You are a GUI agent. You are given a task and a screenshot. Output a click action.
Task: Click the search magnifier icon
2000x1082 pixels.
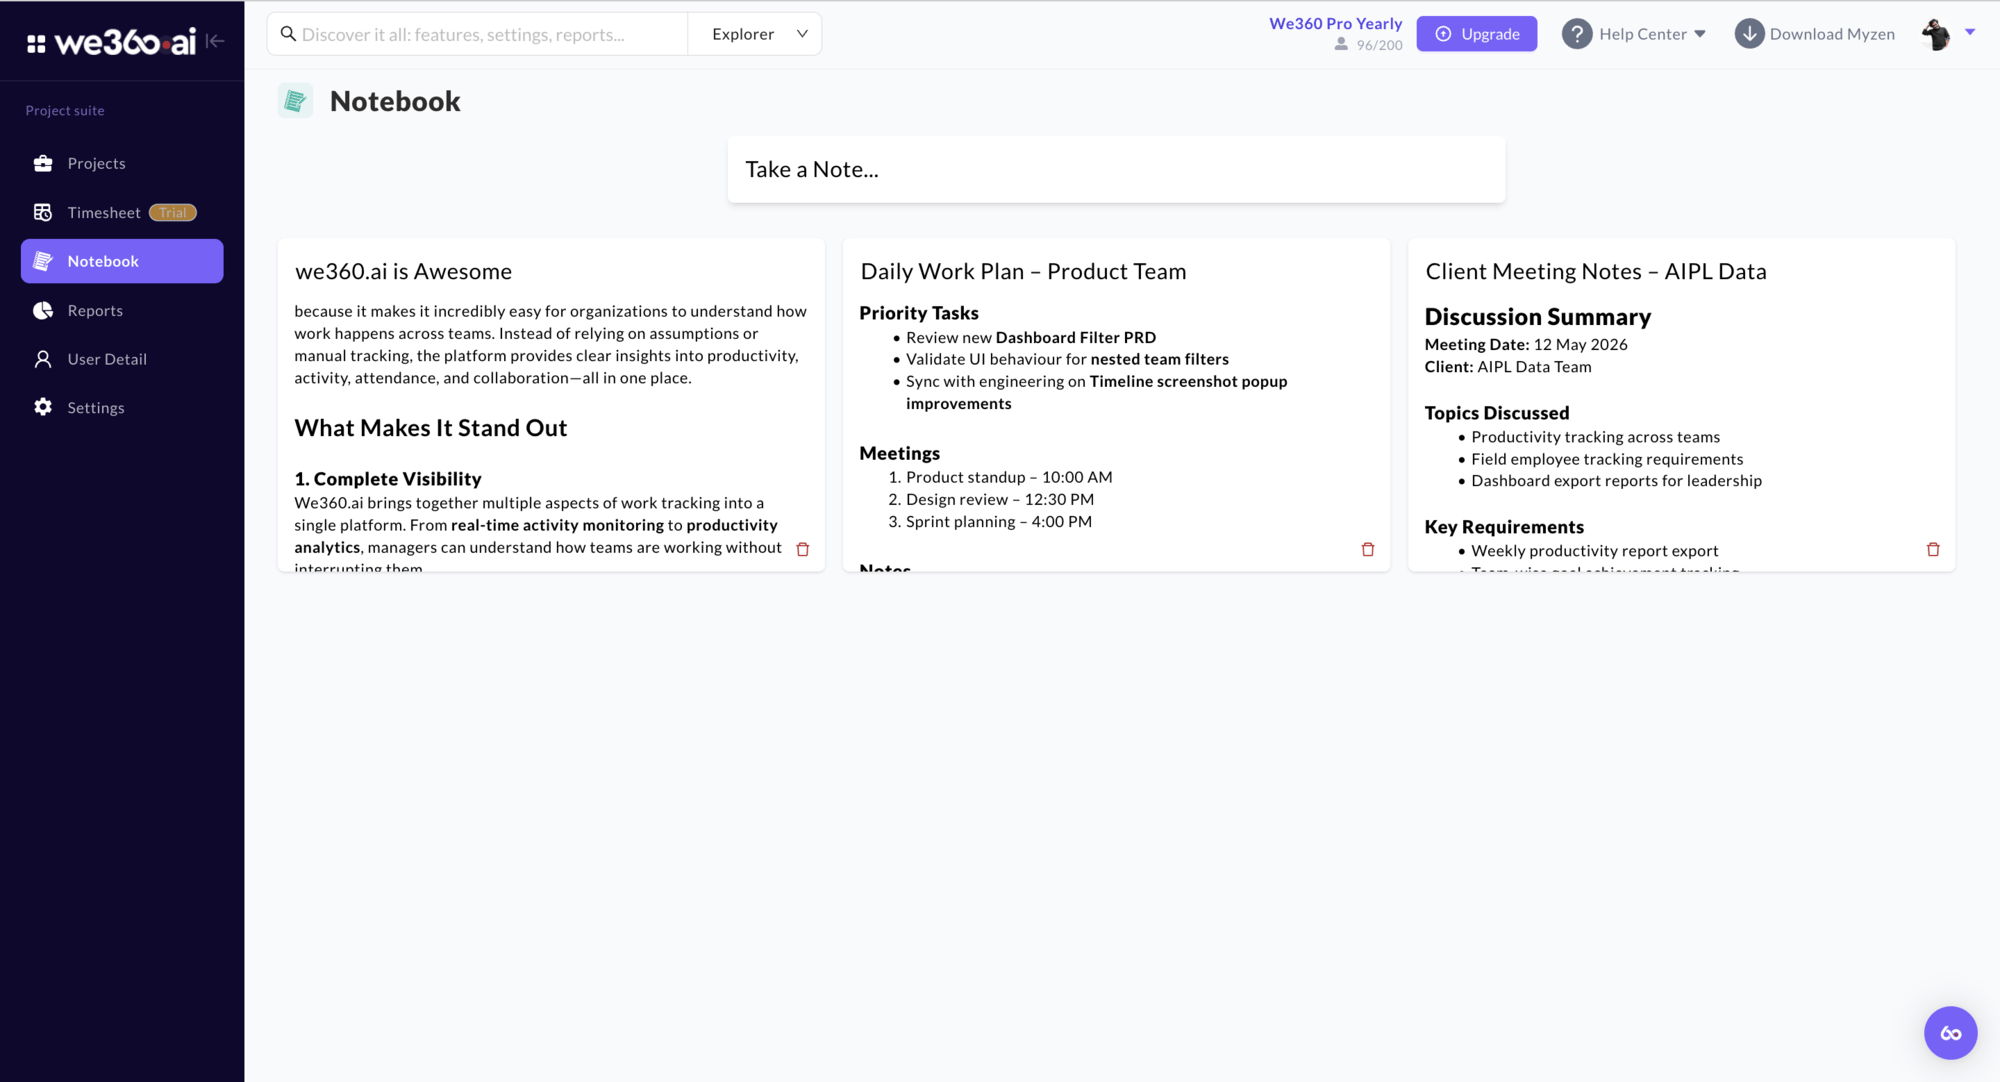[x=288, y=34]
